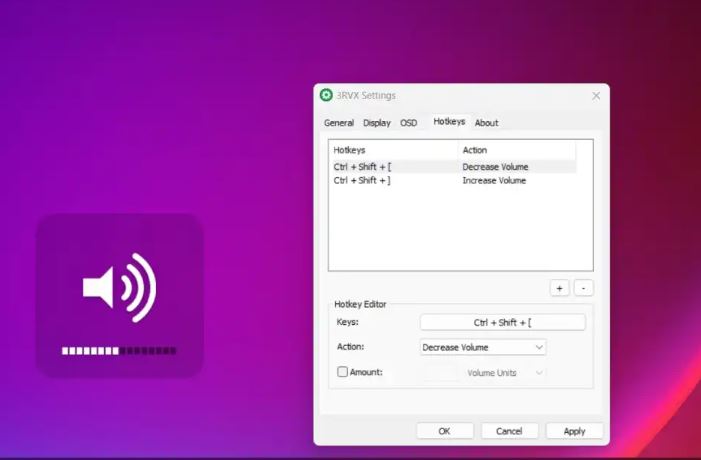
Task: Click the Increase Volume action cell
Action: (494, 181)
